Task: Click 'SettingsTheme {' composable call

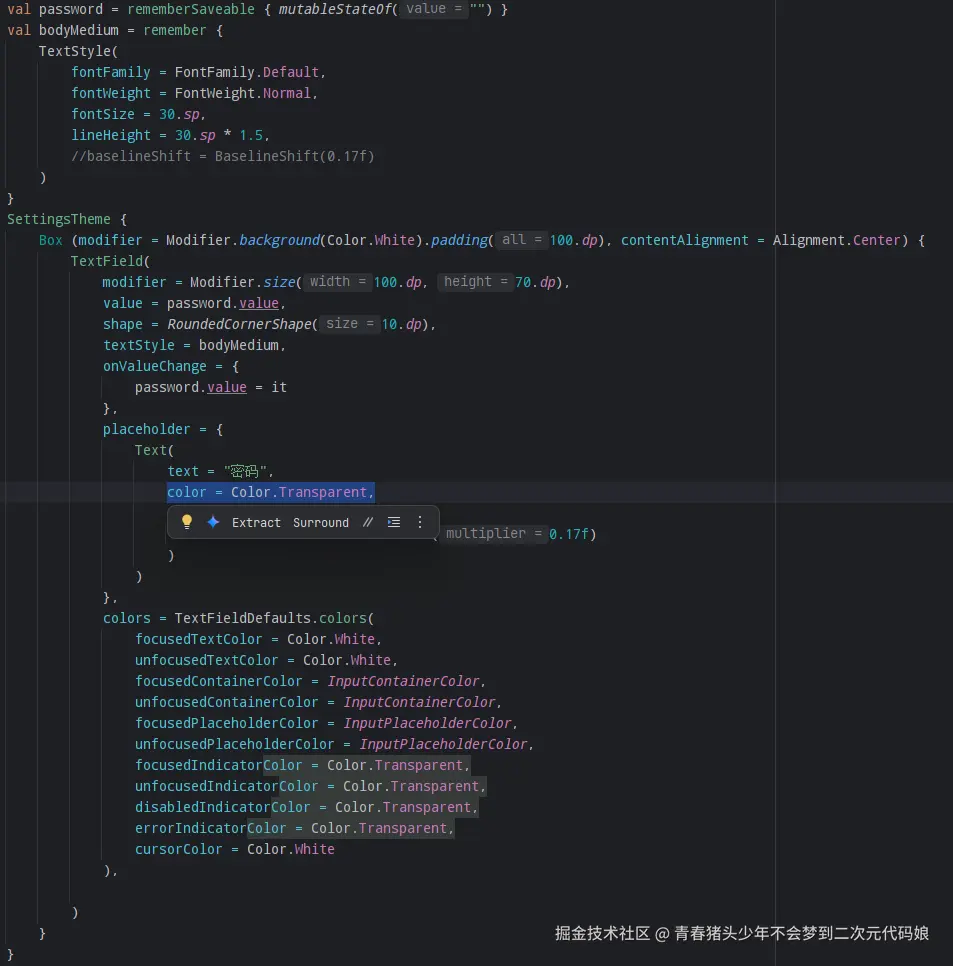Action: pos(67,219)
